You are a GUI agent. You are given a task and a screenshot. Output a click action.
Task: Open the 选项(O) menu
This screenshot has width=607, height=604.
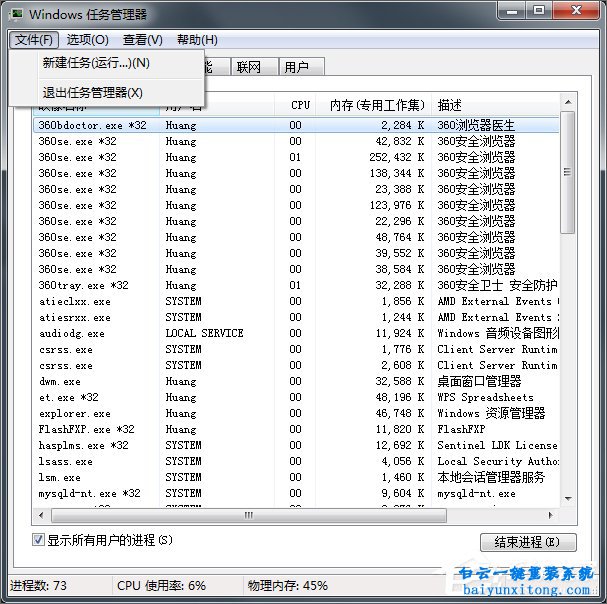pyautogui.click(x=87, y=39)
